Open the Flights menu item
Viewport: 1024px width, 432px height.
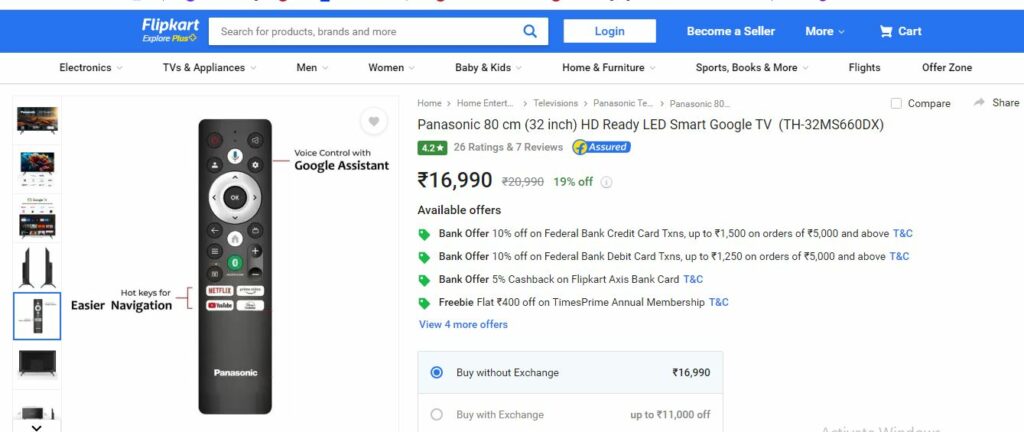tap(864, 68)
